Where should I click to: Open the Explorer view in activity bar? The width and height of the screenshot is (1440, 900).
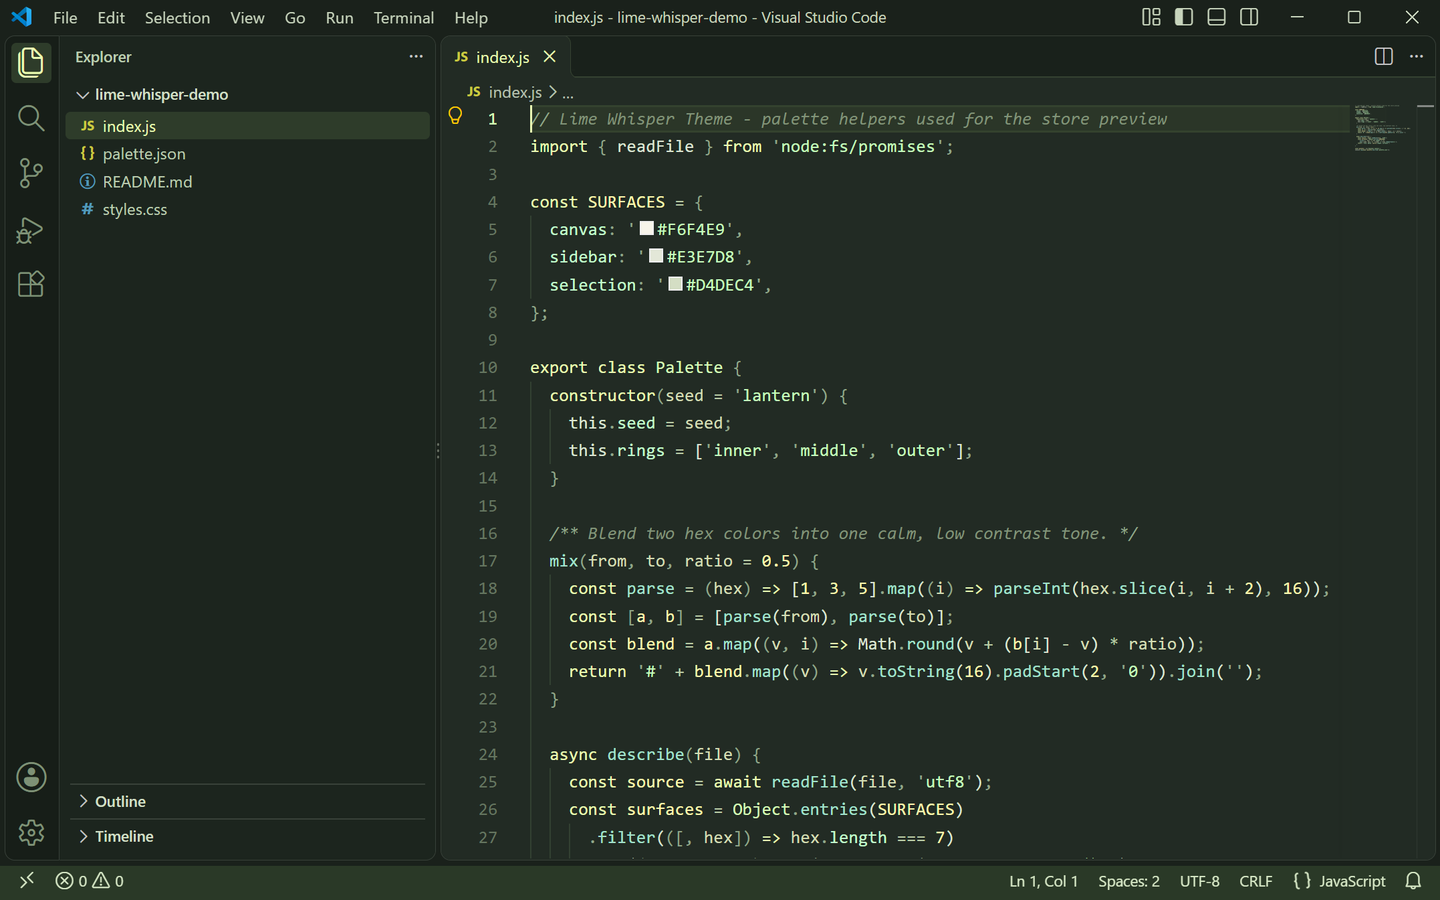point(31,63)
